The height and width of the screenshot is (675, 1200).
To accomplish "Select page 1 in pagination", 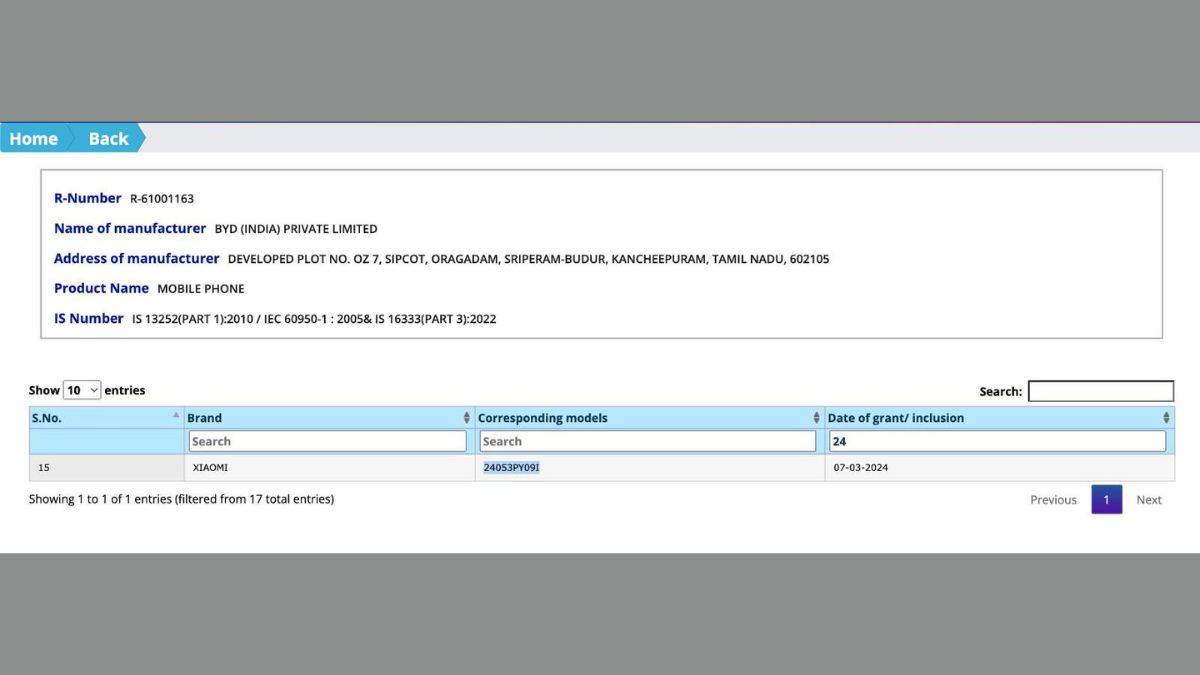I will point(1106,500).
